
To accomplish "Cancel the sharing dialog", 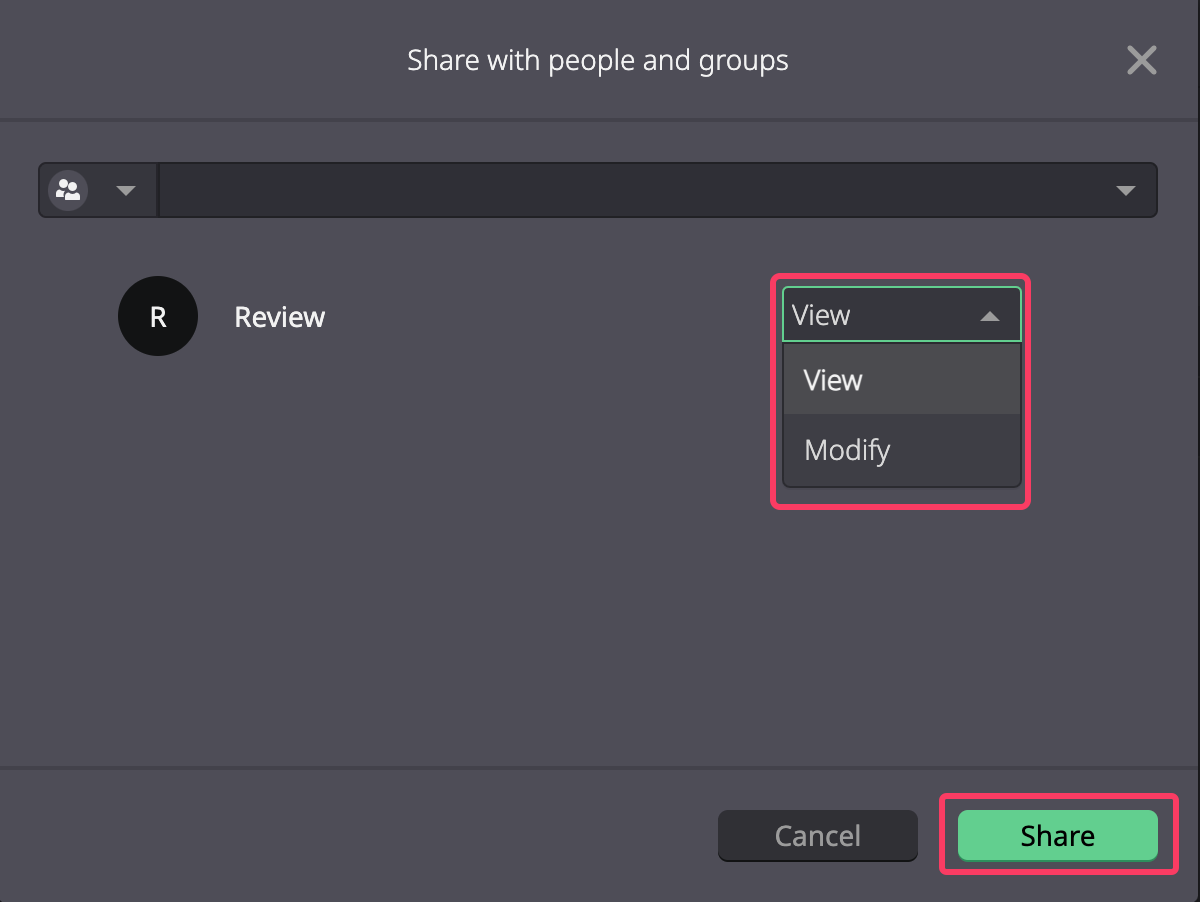I will click(818, 836).
